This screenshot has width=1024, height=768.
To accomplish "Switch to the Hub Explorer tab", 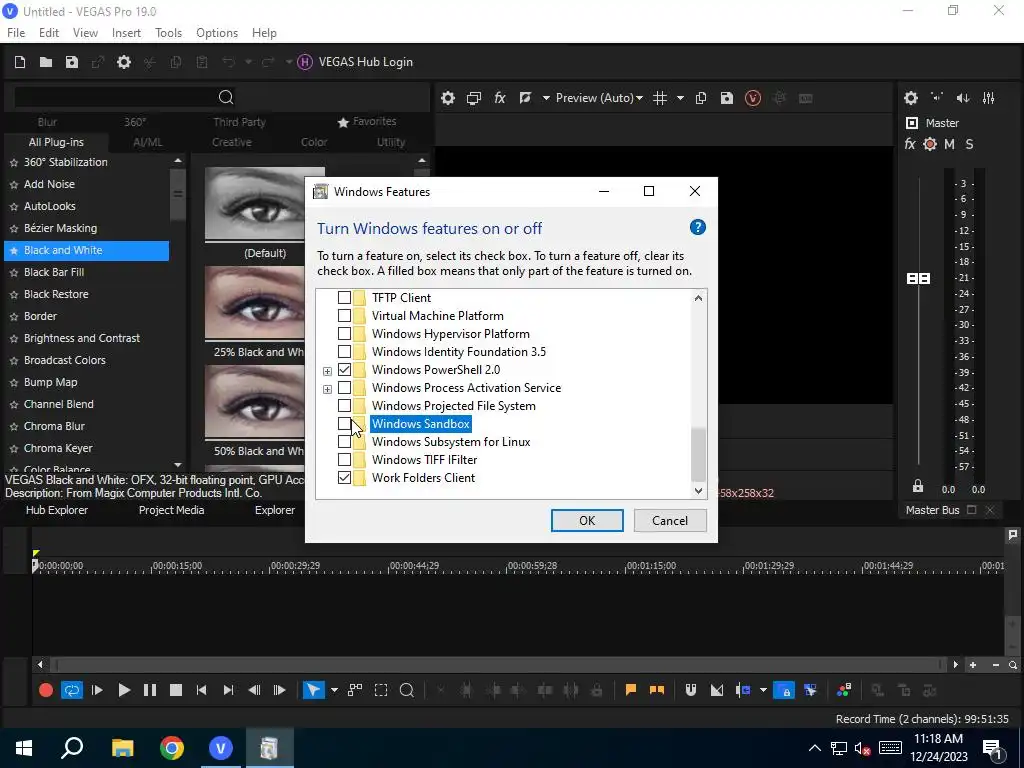I will point(57,510).
